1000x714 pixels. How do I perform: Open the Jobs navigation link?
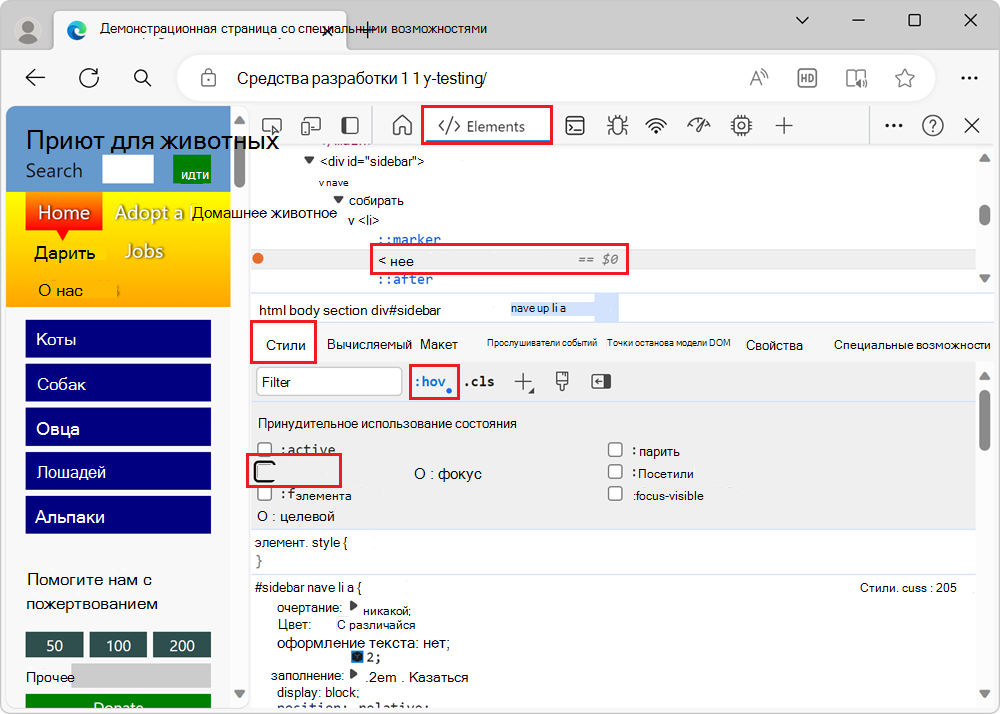click(144, 251)
